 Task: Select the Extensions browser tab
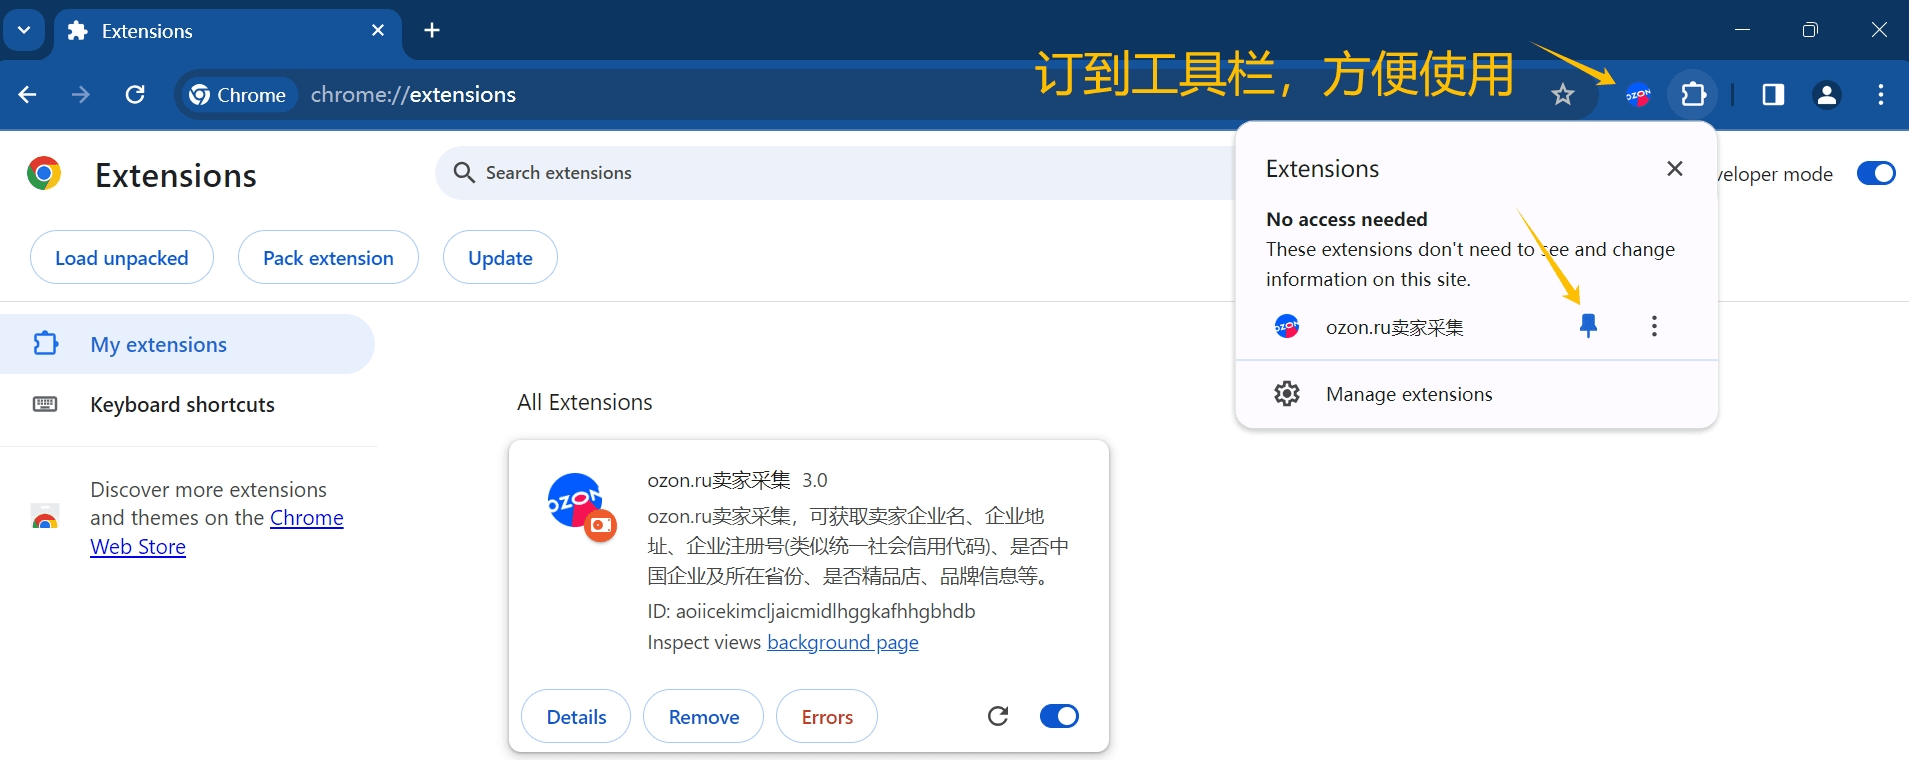(x=228, y=32)
